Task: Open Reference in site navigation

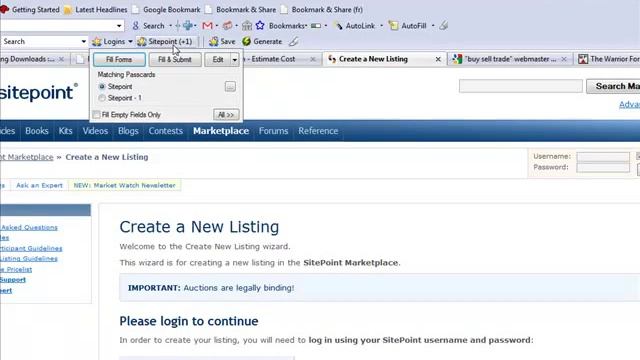Action: point(318,131)
